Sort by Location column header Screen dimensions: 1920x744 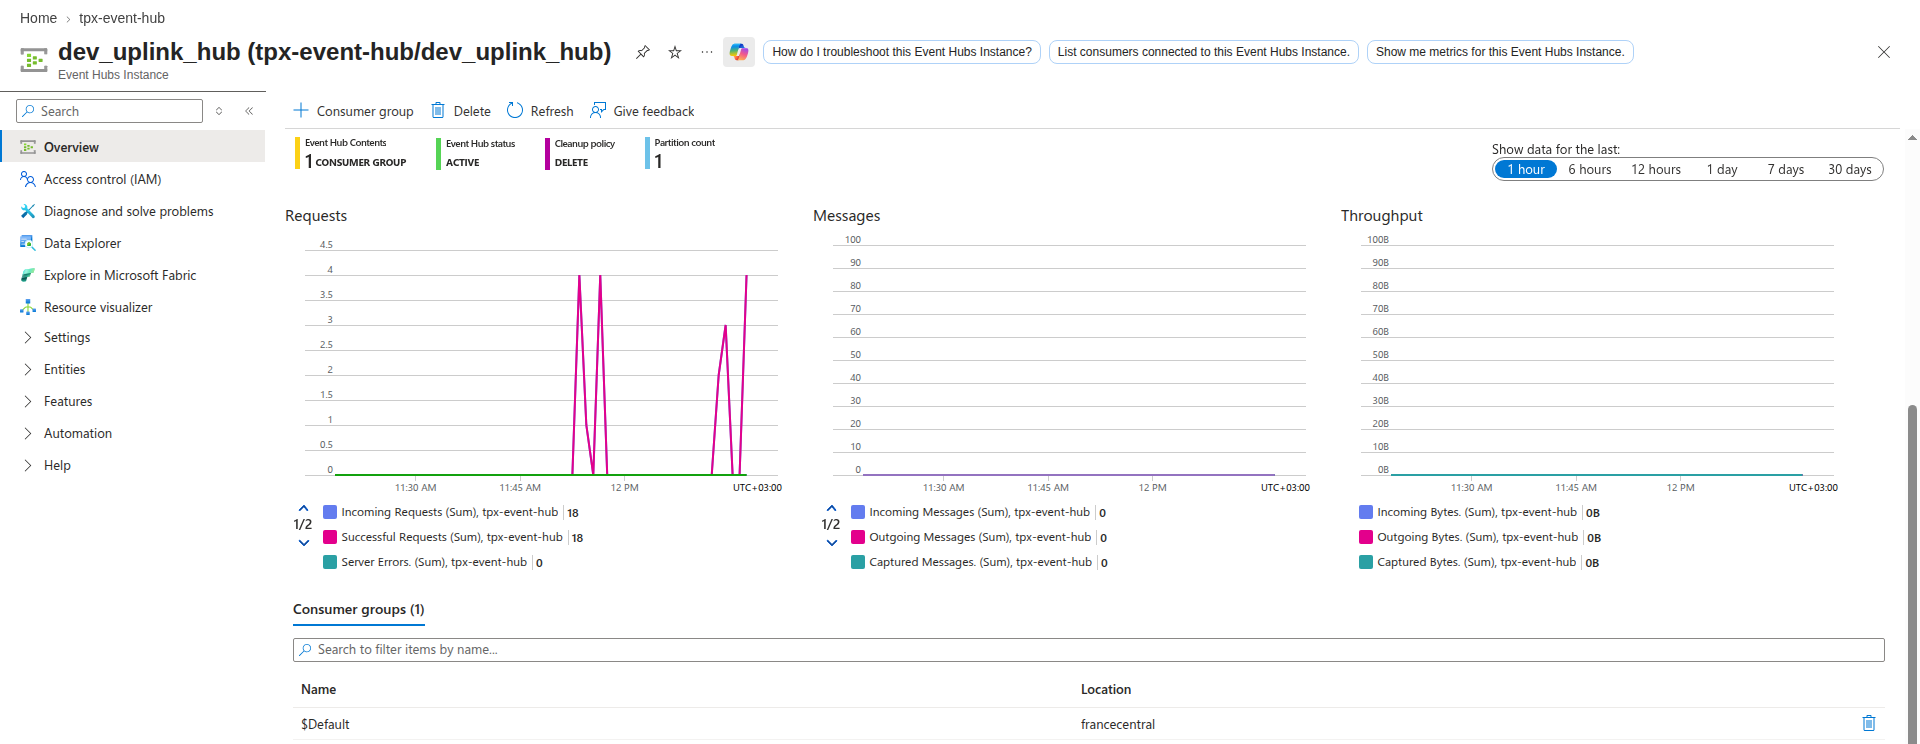[1106, 690]
